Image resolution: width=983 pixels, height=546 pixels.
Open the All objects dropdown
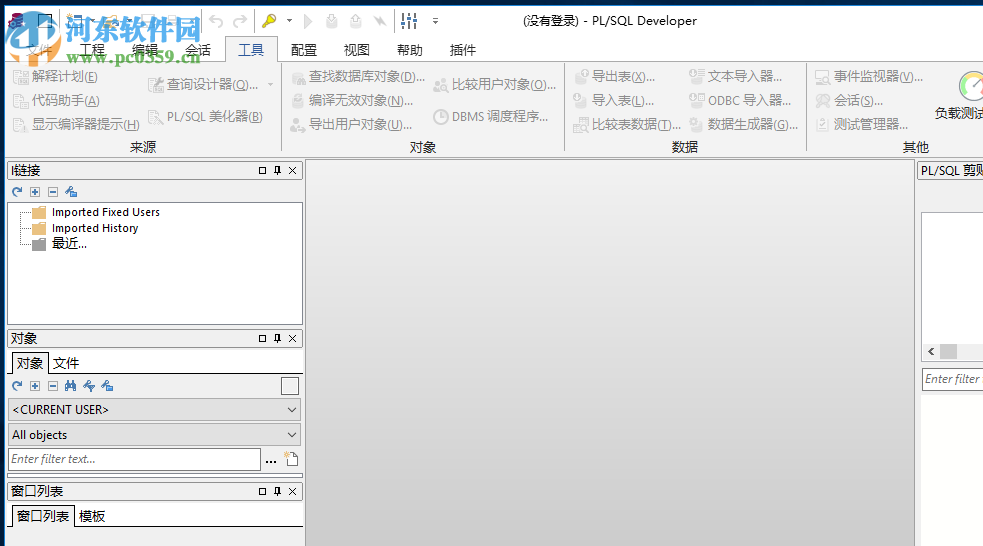tap(154, 435)
